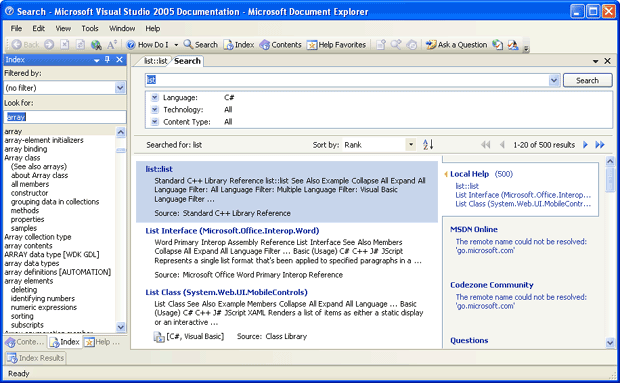Switch to the Index bottom tab

(65, 342)
